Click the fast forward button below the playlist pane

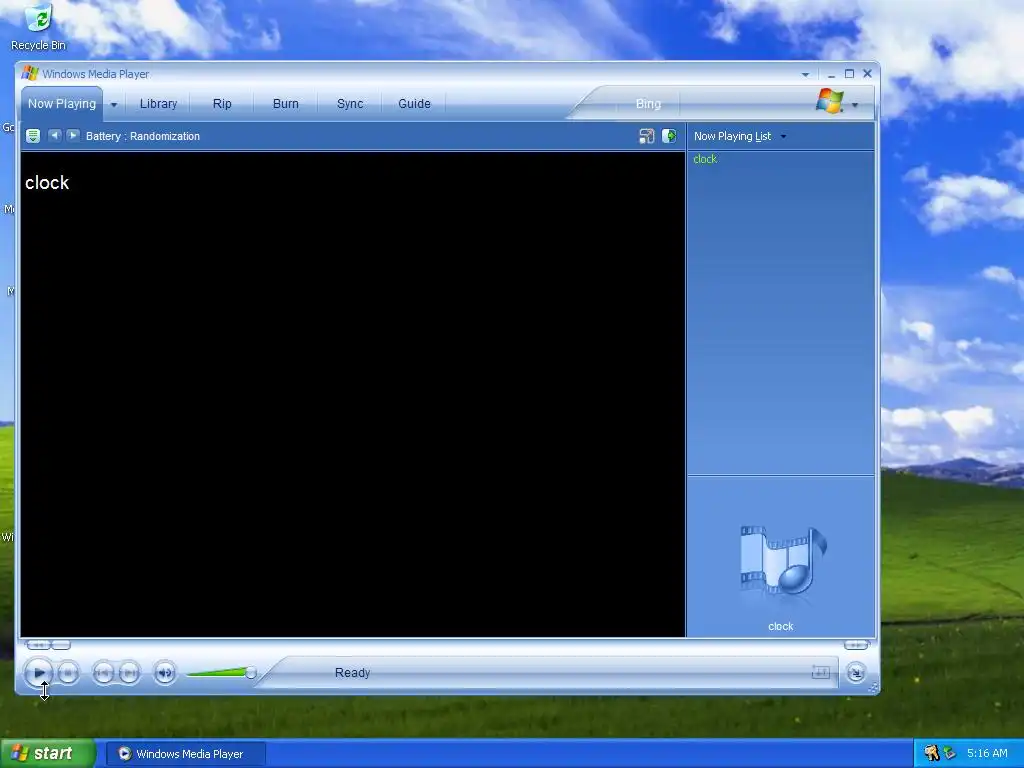pos(856,645)
